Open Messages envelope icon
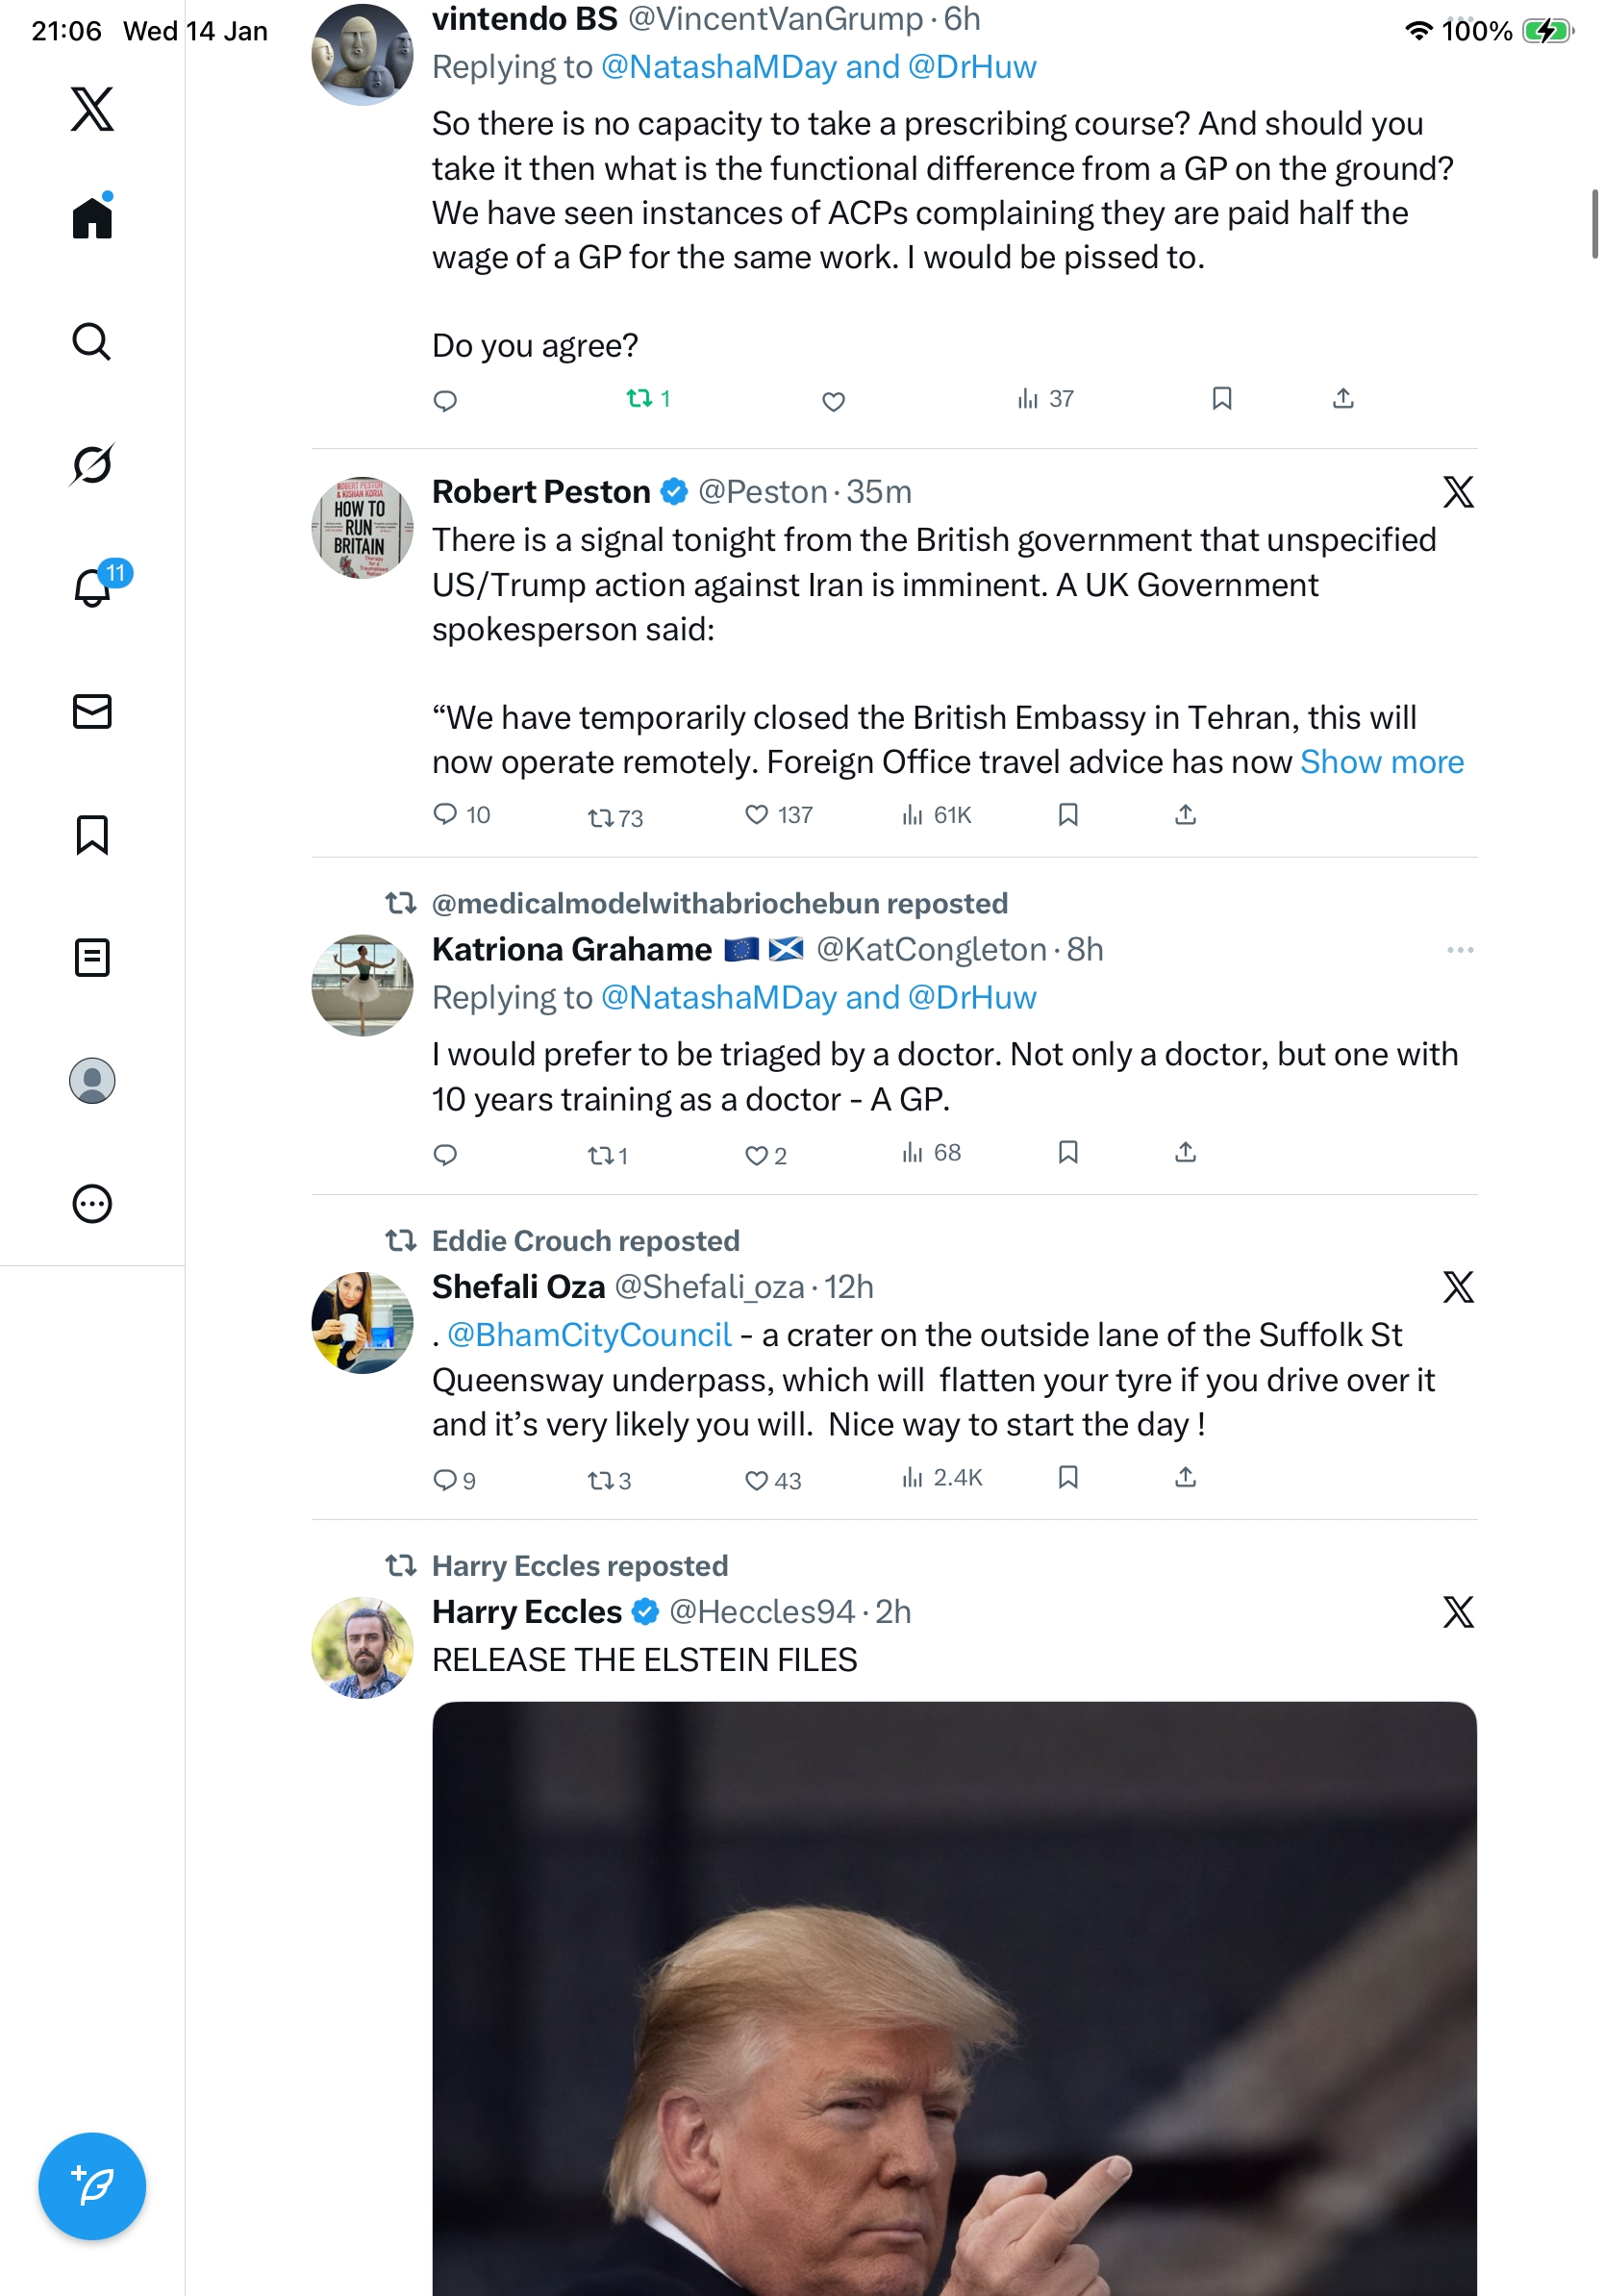1604x2296 pixels. (92, 712)
